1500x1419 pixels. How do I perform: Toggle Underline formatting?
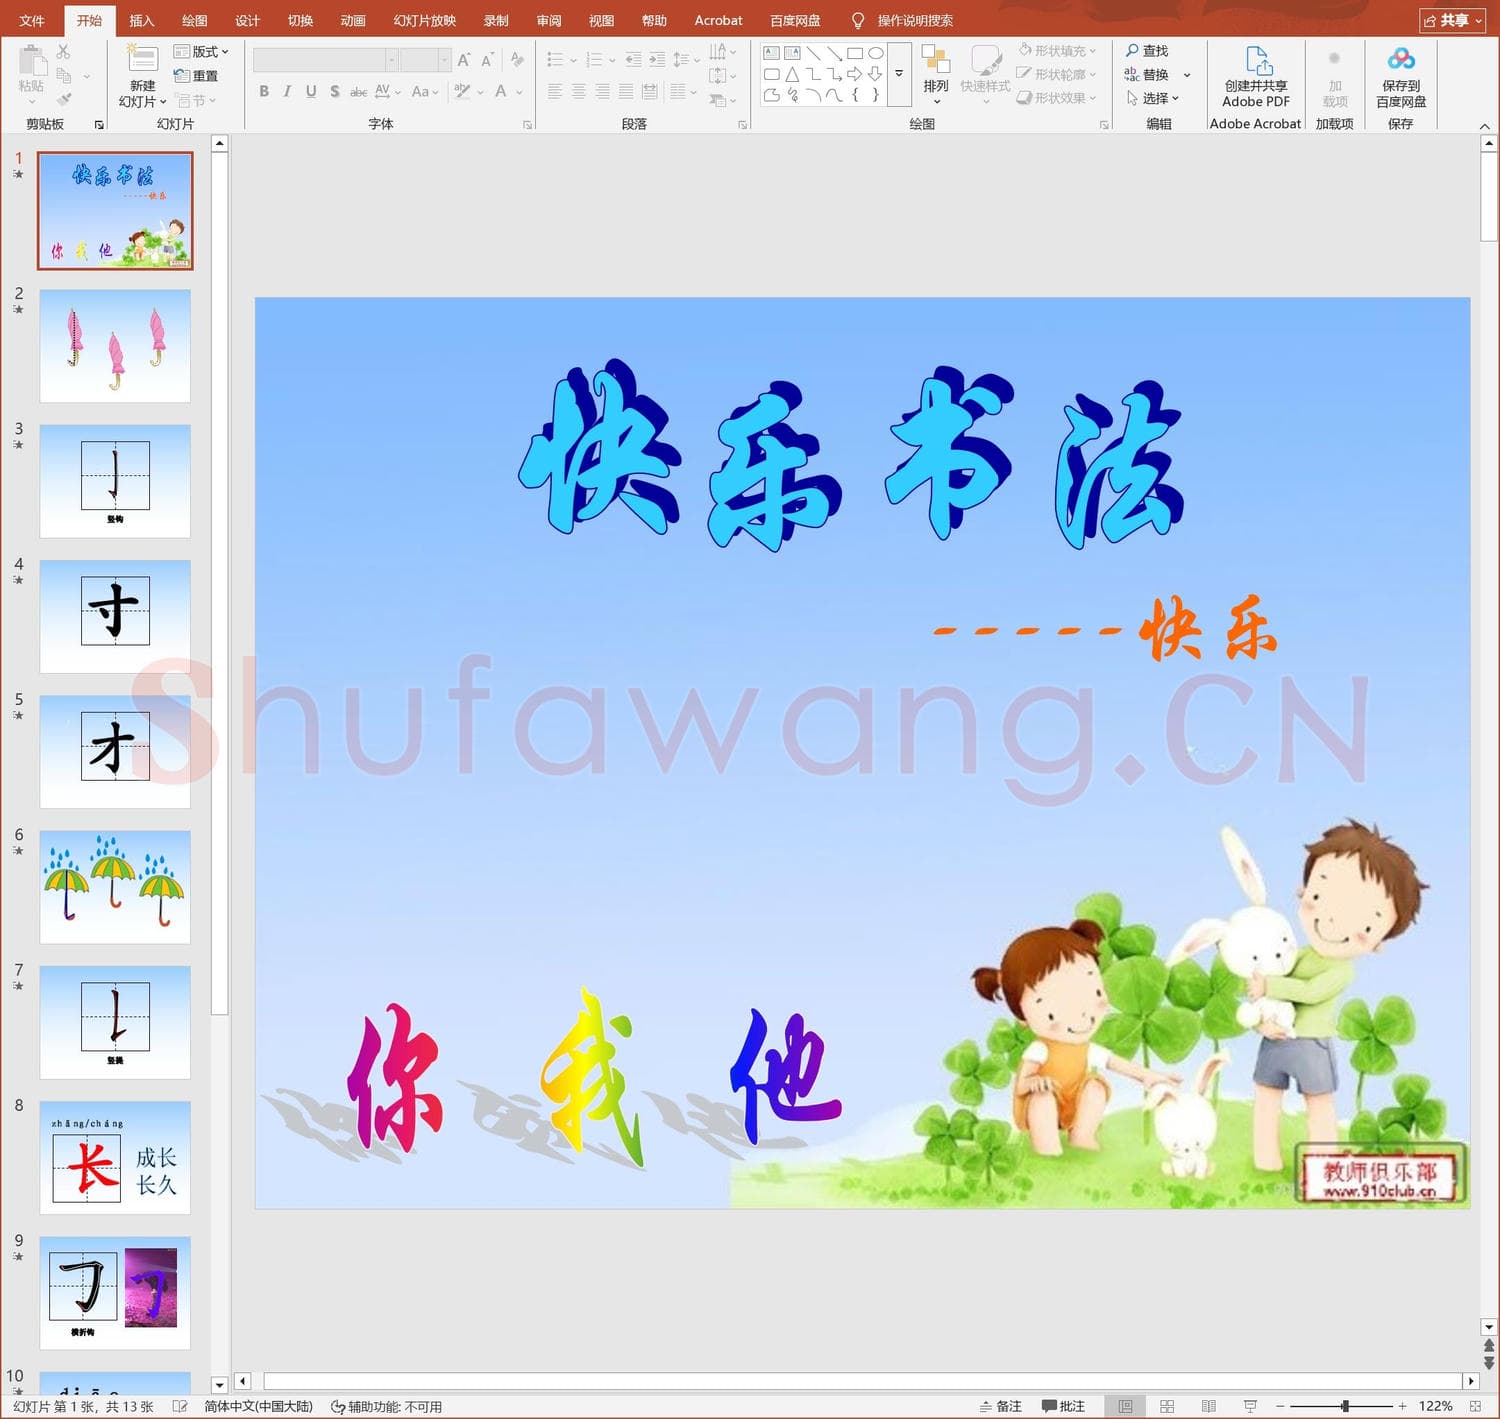311,92
